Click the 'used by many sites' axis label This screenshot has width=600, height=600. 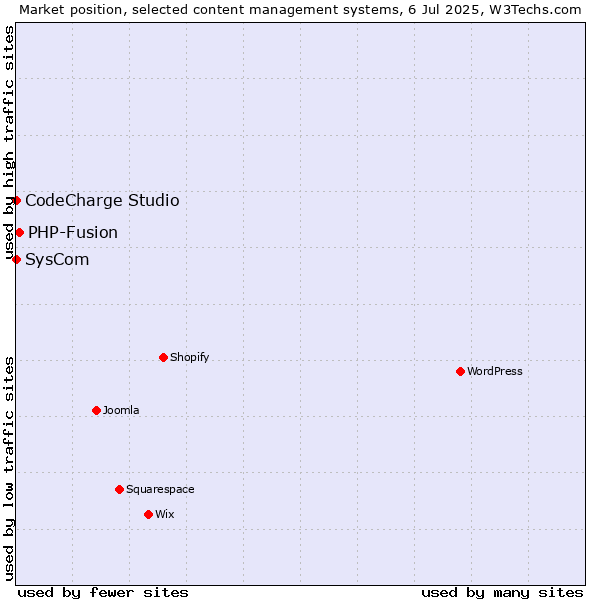502,593
